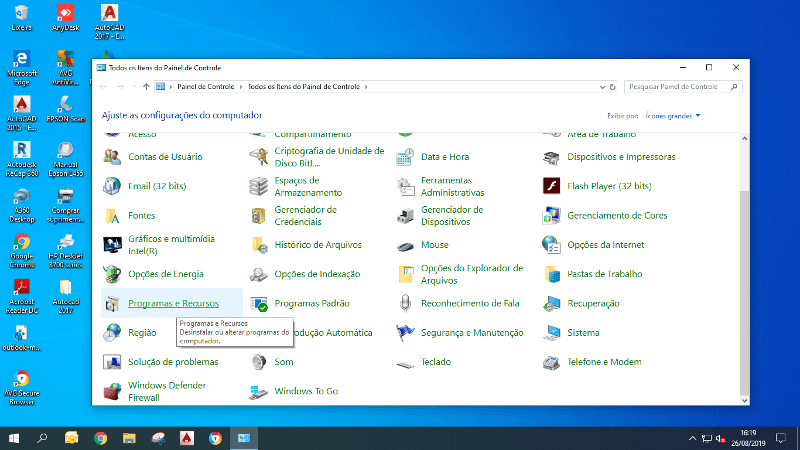800x450 pixels.
Task: Open the Gerenciador de Credenciais icon
Action: [259, 216]
